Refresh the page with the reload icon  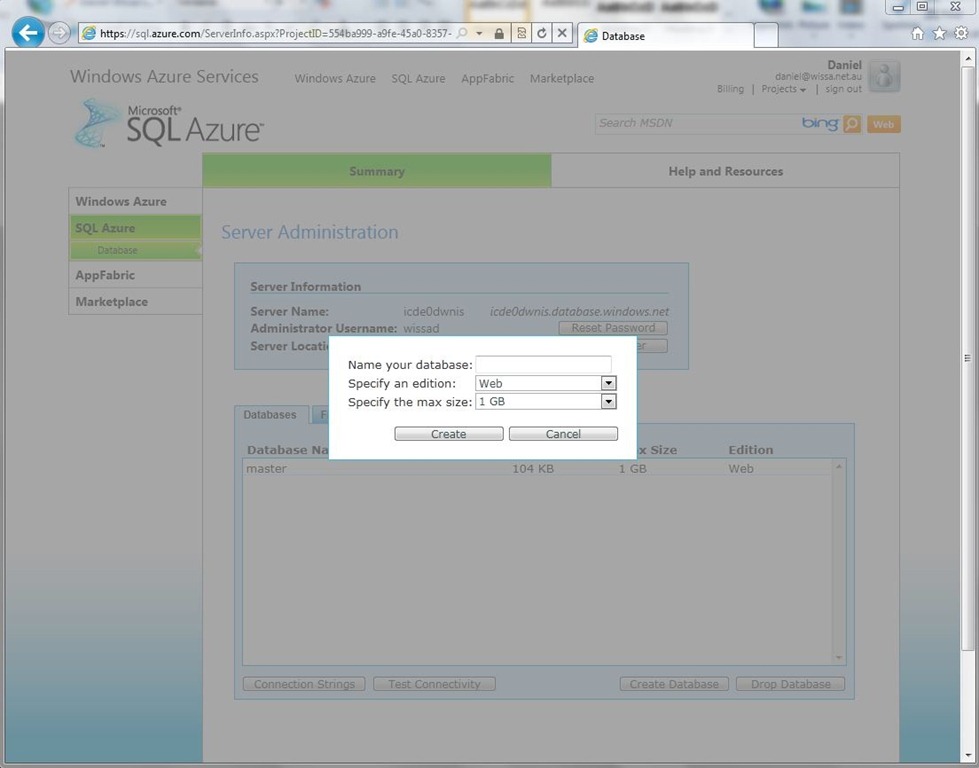541,34
